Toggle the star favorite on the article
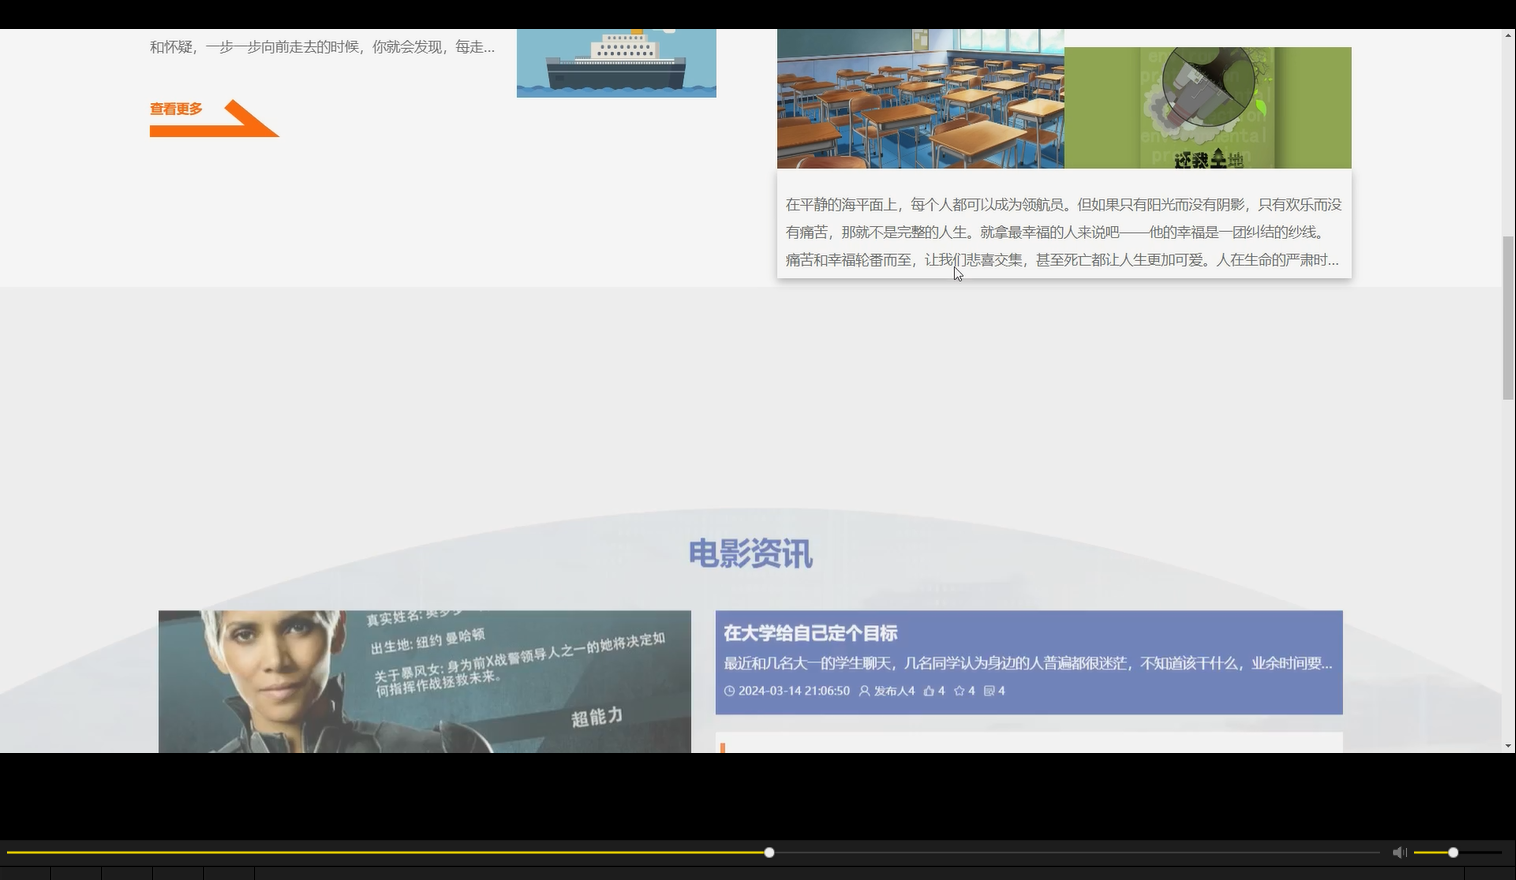 pyautogui.click(x=958, y=690)
